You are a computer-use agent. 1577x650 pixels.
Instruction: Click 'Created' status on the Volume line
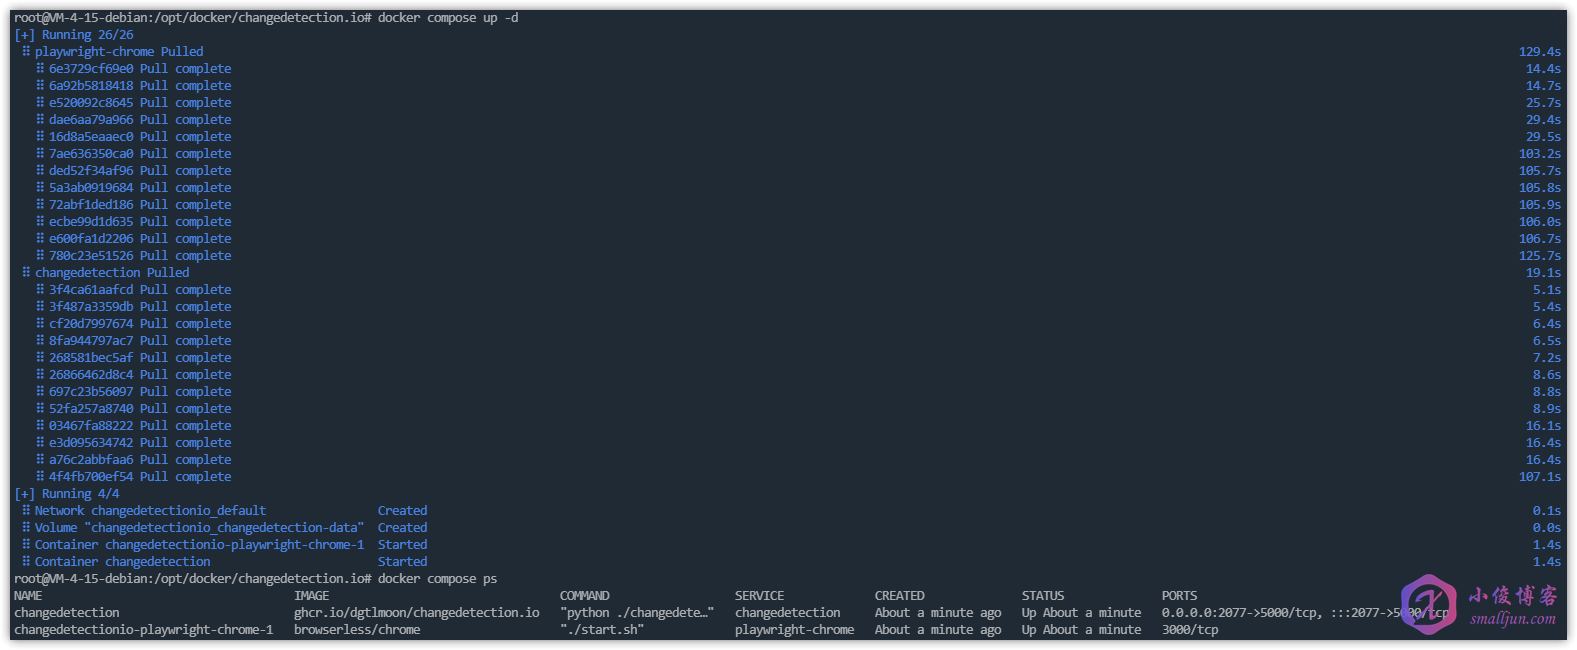click(403, 528)
